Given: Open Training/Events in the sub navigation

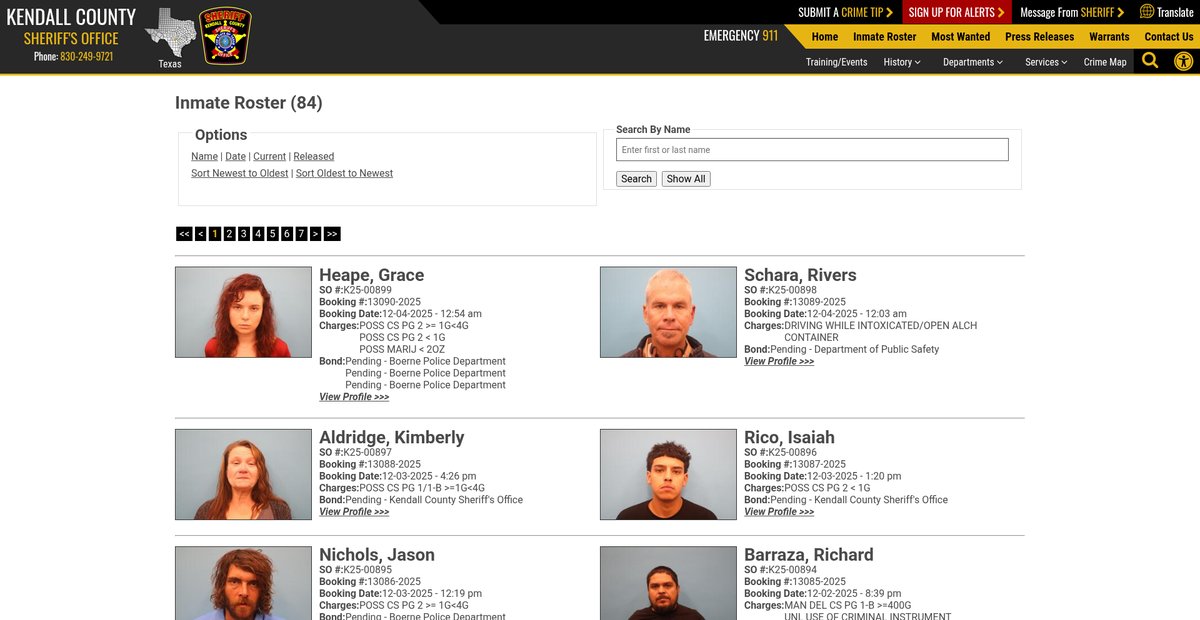Looking at the screenshot, I should [x=837, y=62].
